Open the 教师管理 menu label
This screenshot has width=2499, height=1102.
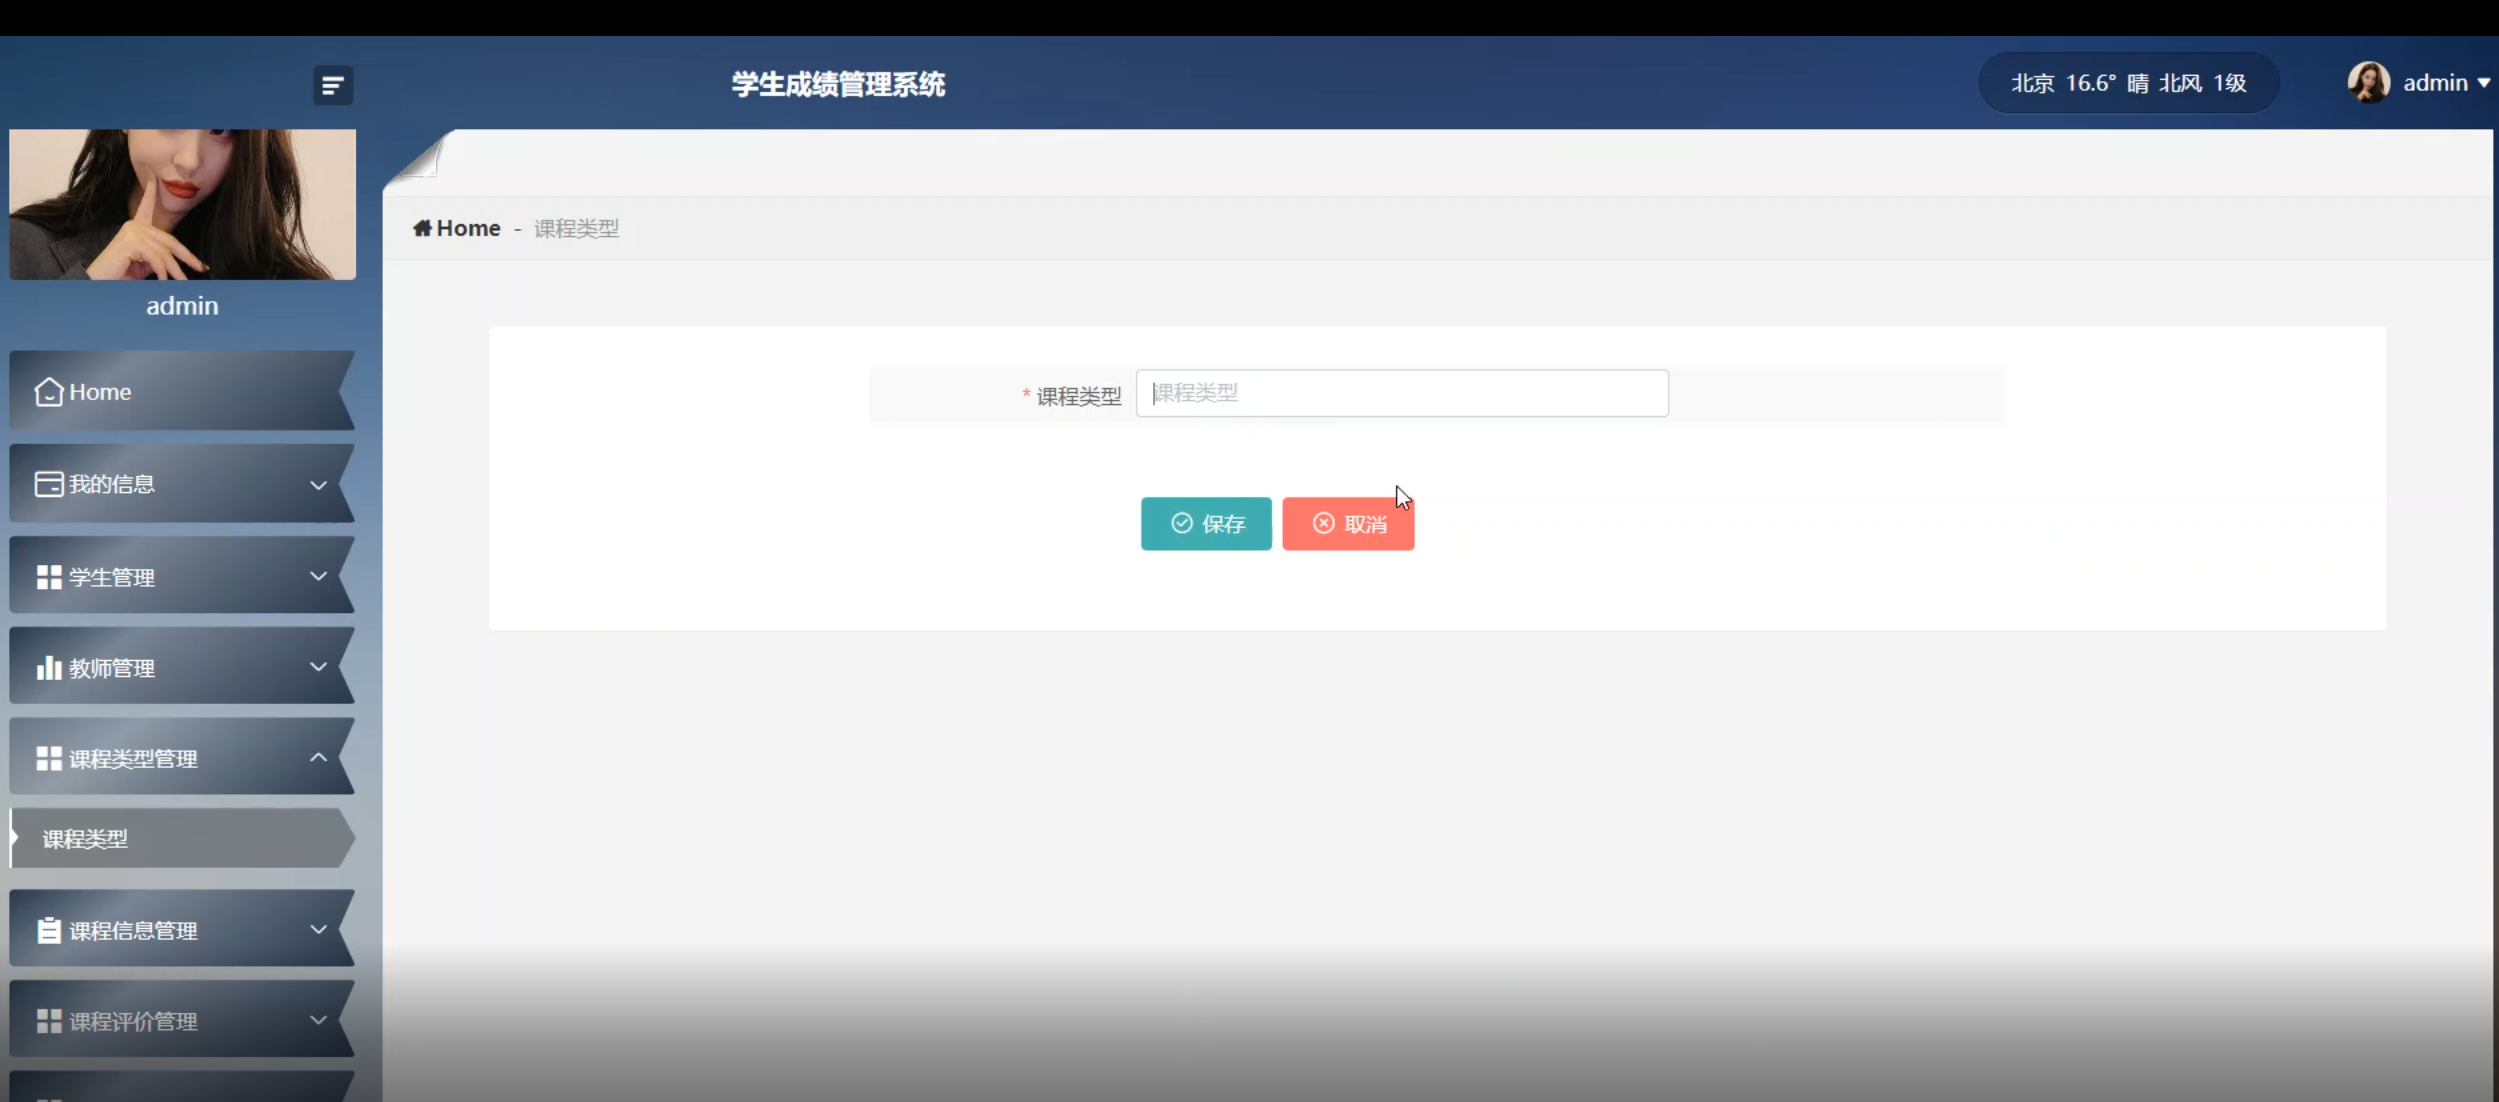click(x=112, y=668)
